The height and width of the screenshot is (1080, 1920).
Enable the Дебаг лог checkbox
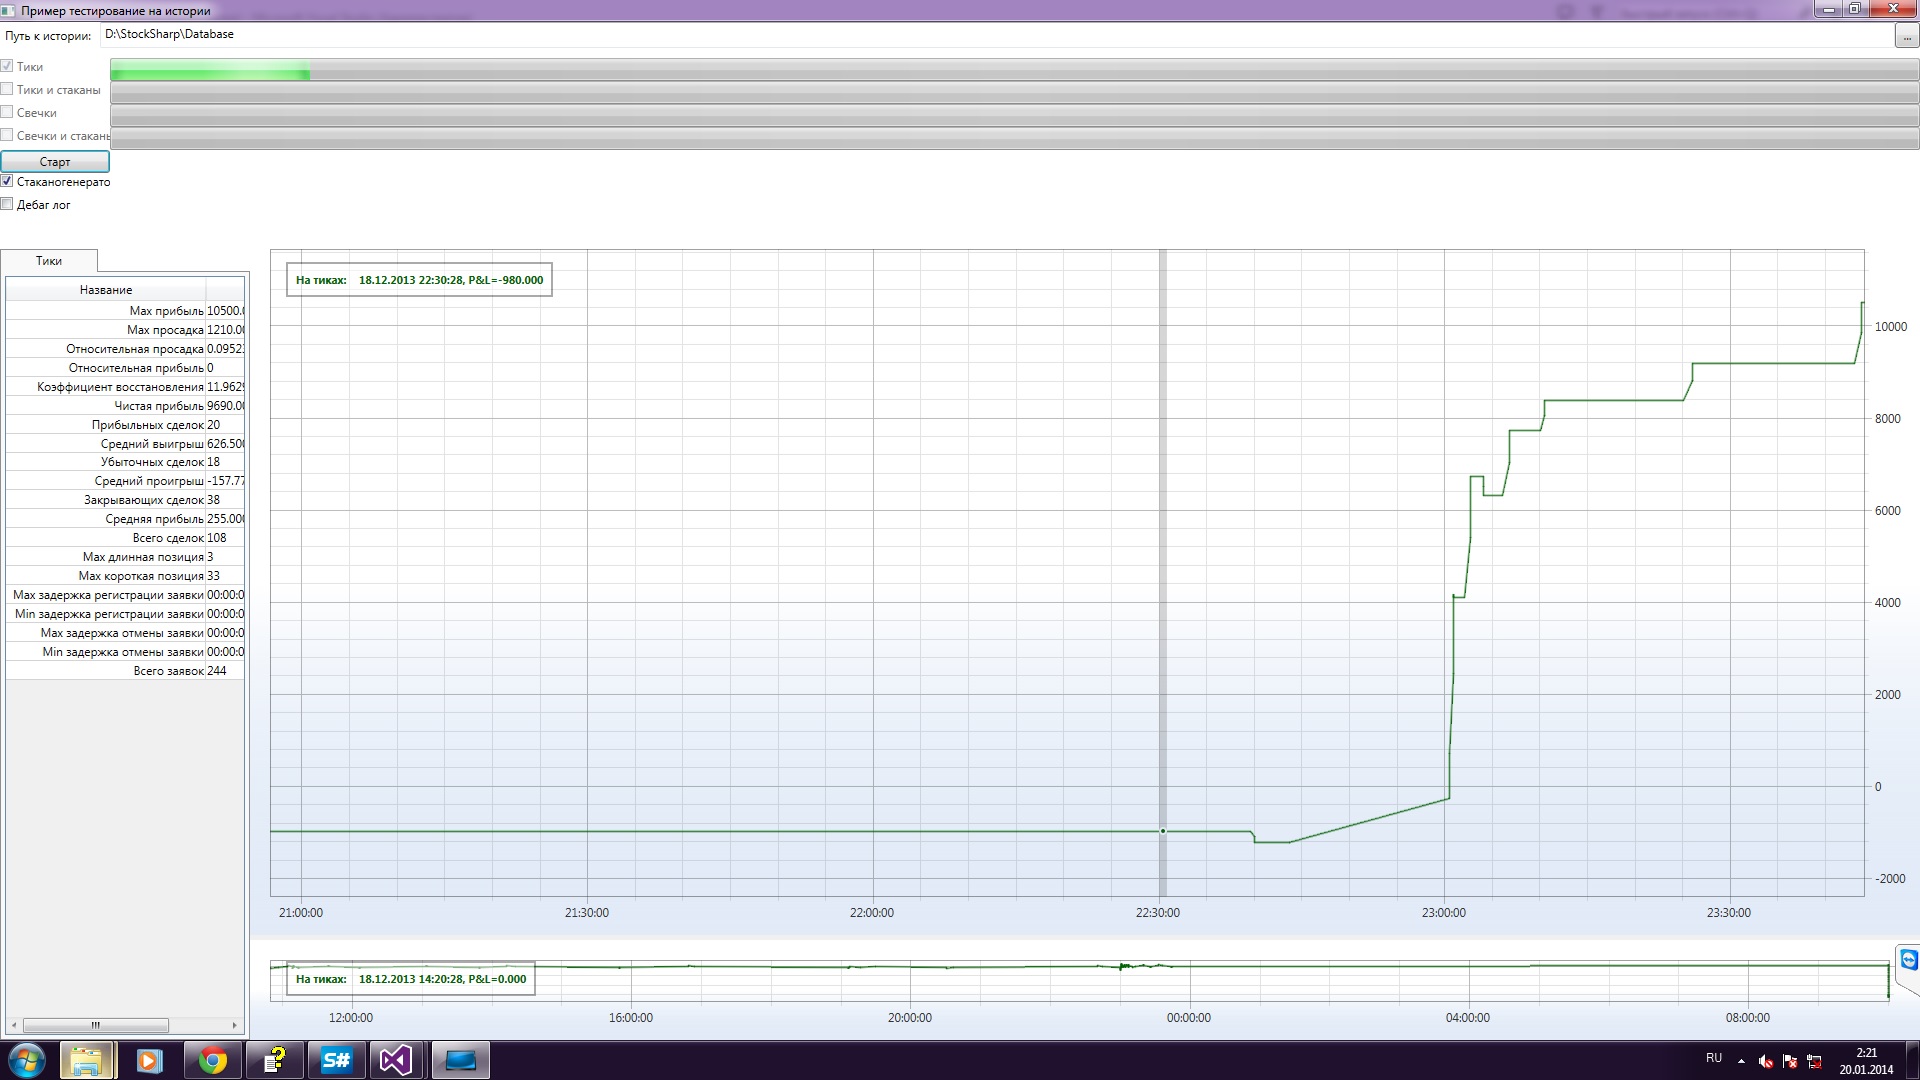tap(7, 204)
